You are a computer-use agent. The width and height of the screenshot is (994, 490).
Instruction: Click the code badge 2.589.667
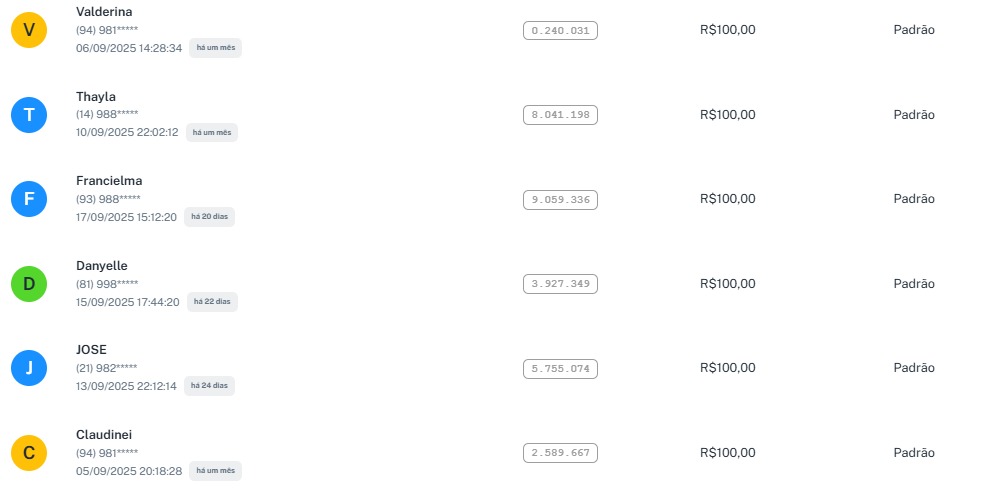pyautogui.click(x=560, y=453)
